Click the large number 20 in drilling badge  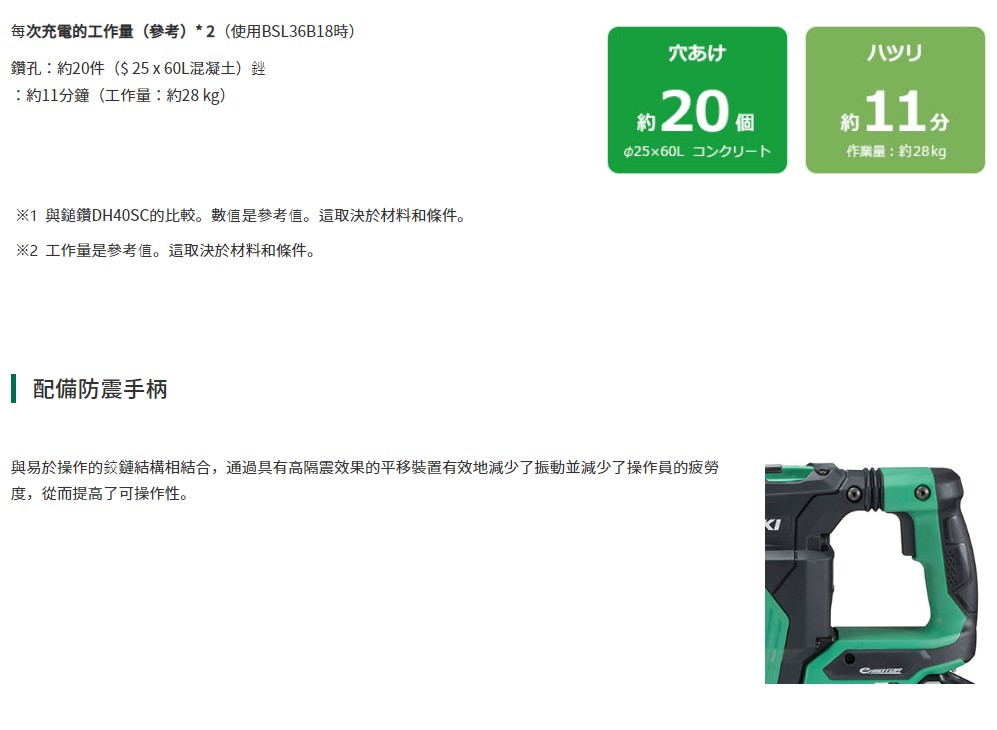click(694, 111)
